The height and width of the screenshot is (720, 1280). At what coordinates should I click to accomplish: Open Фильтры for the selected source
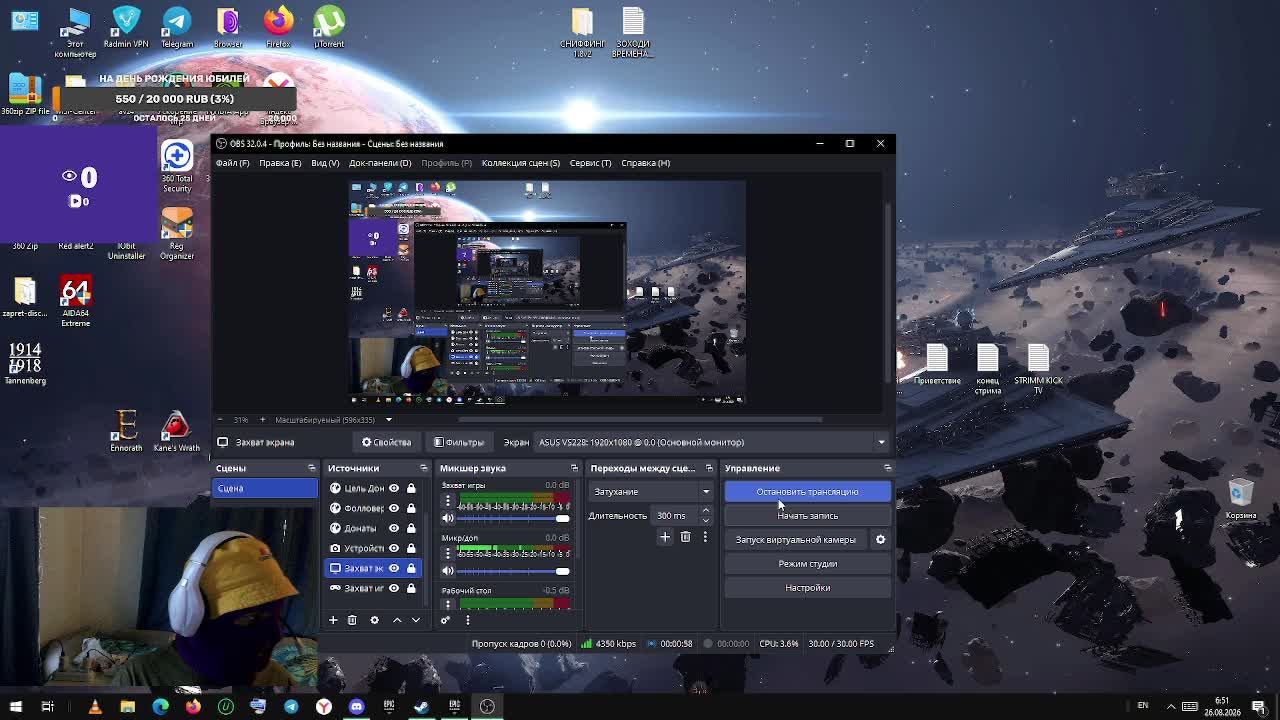(x=460, y=442)
